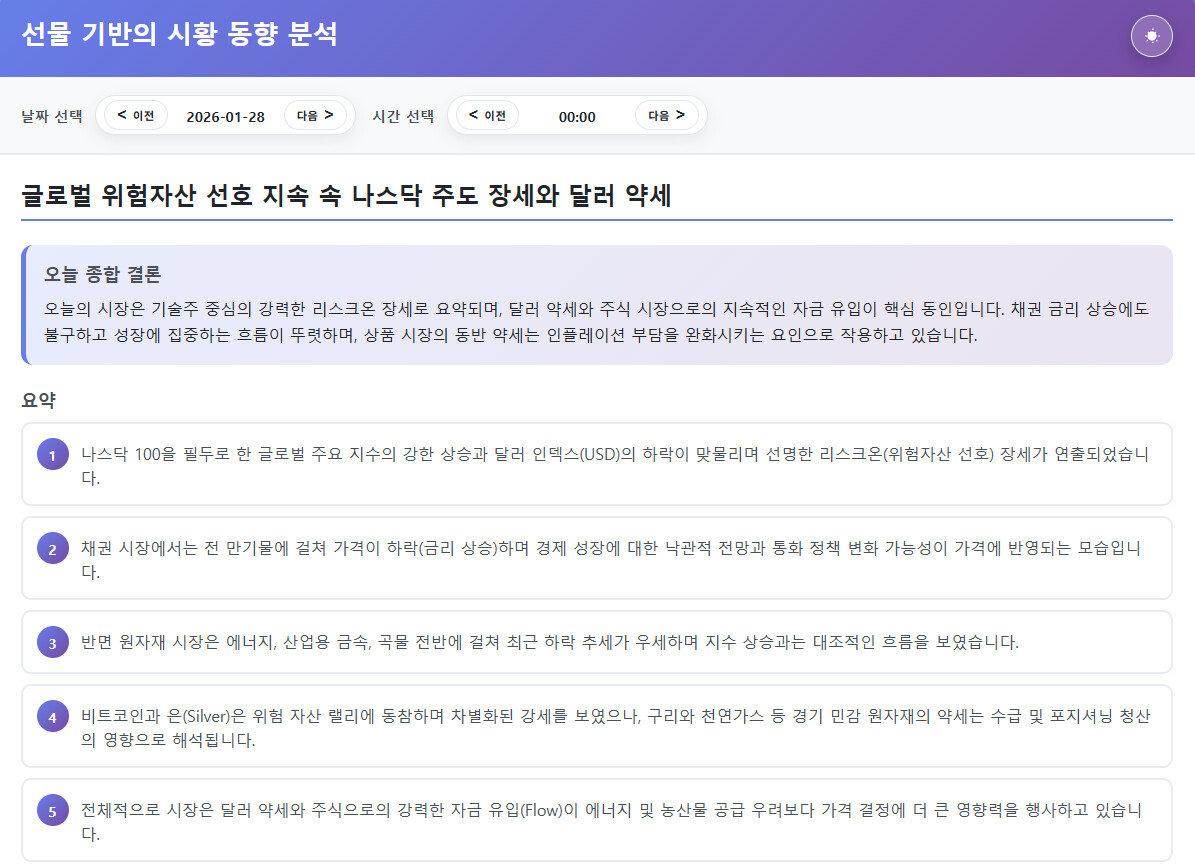The image size is (1195, 867).
Task: Click conclusion paragraph starting '오늘의 시장은 기술주'
Action: point(596,322)
